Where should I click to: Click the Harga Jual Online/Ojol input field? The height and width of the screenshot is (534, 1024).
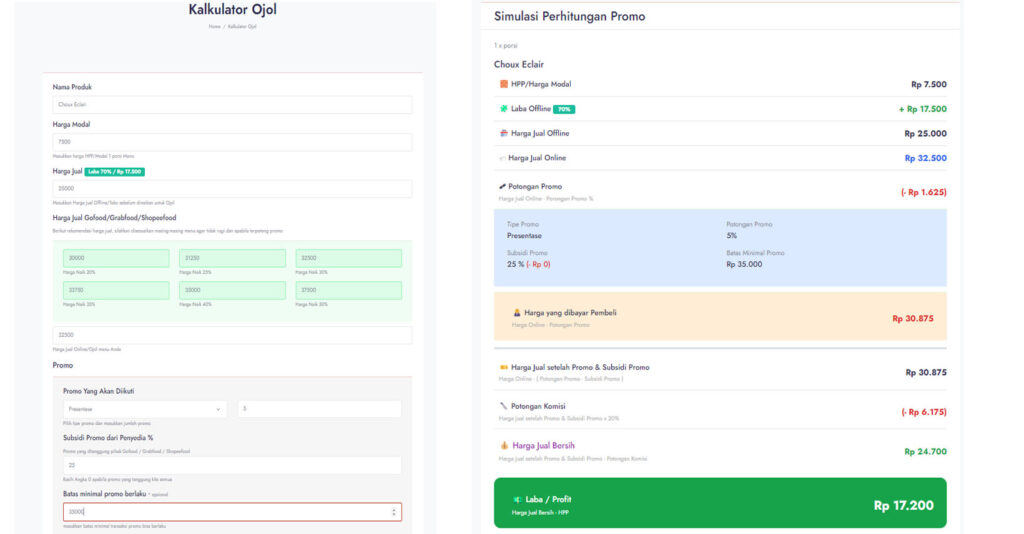(232, 335)
